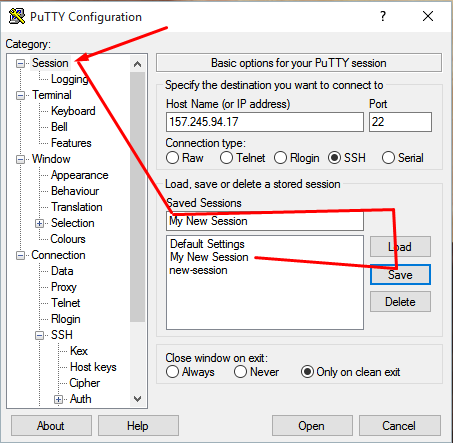The image size is (453, 443).
Task: Collapse the Connection tree node
Action: 21,256
